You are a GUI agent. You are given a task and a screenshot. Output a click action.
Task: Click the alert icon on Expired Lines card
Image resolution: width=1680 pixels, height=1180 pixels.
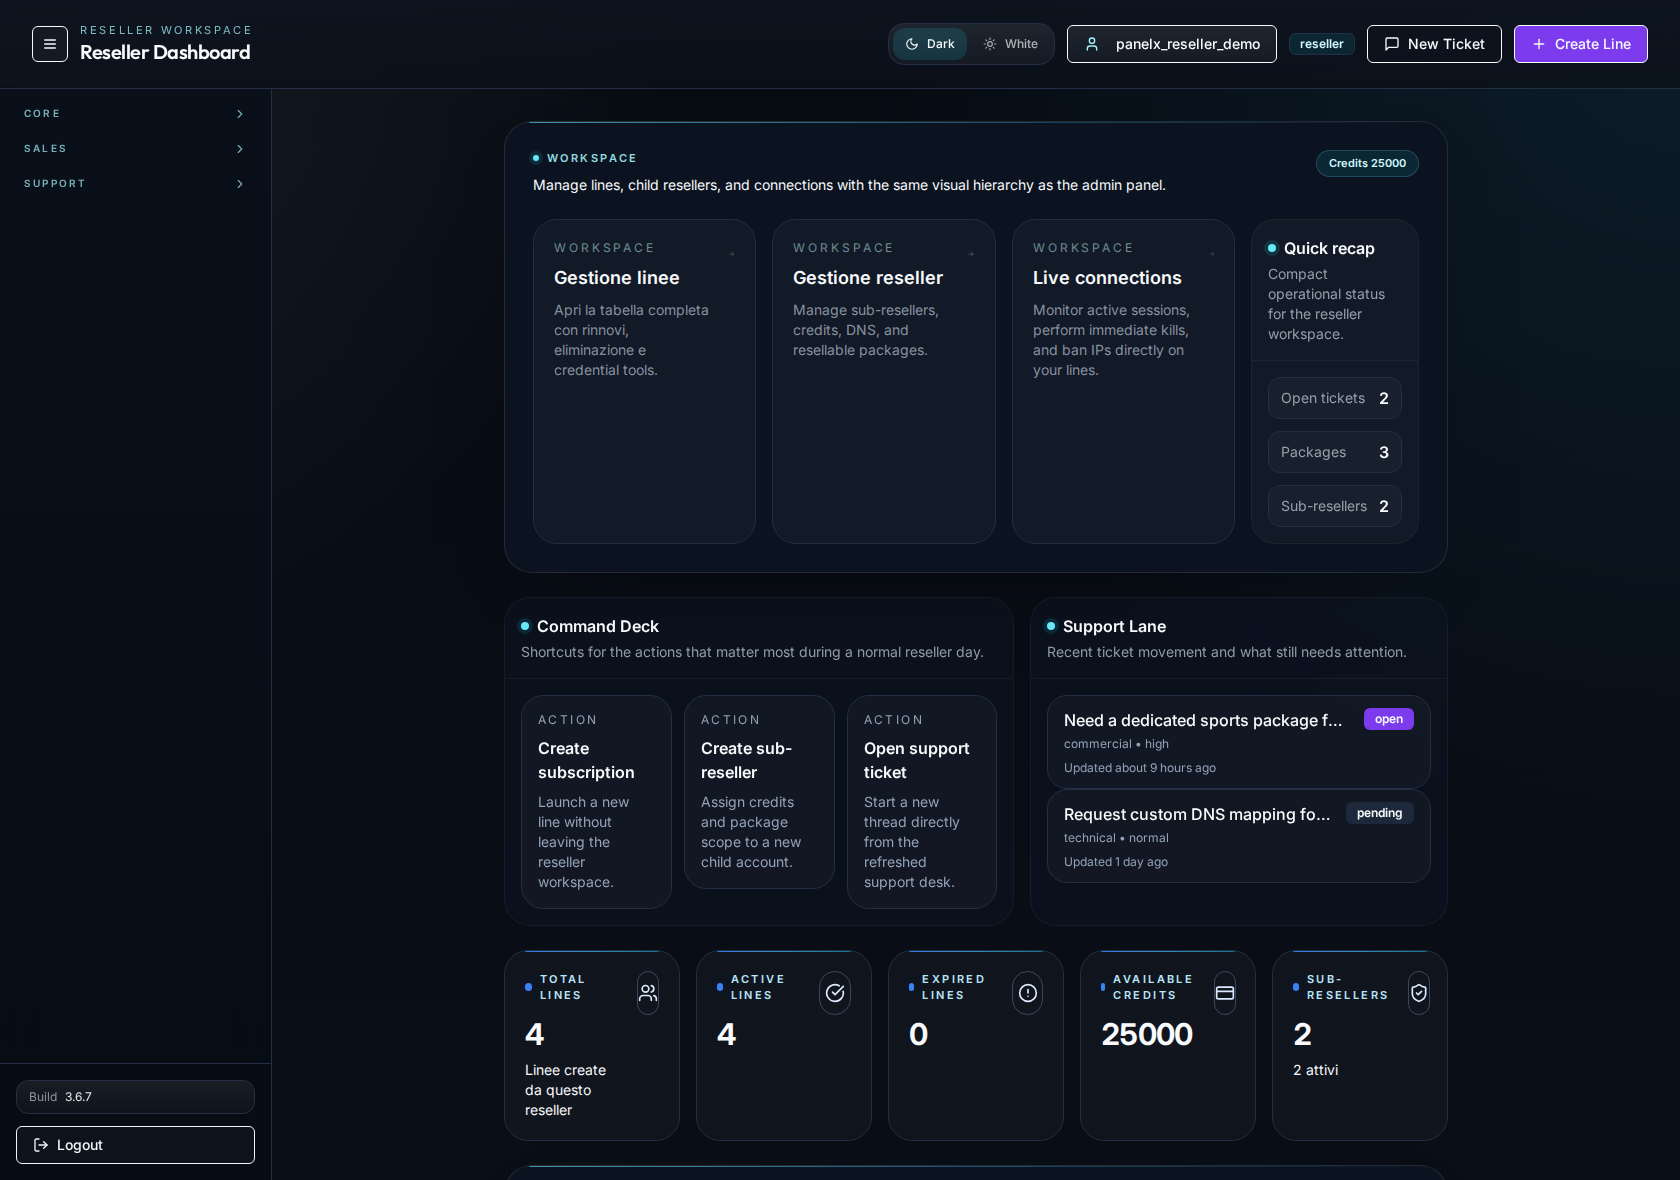click(1027, 993)
